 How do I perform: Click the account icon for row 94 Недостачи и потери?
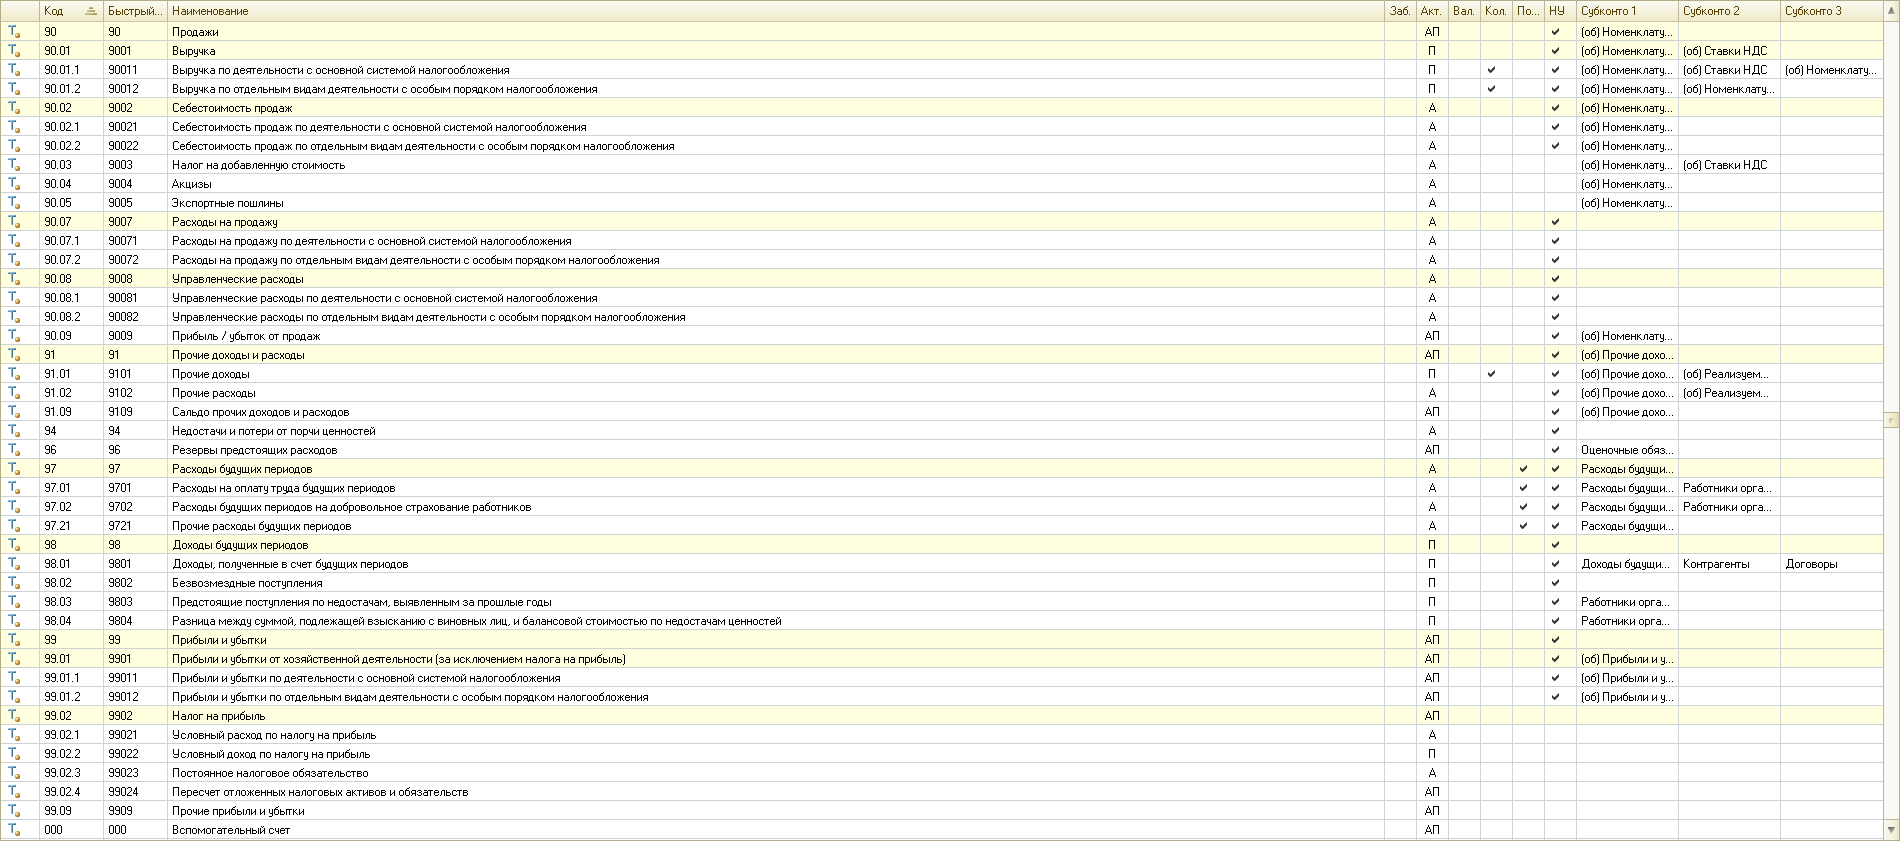click(x=14, y=431)
